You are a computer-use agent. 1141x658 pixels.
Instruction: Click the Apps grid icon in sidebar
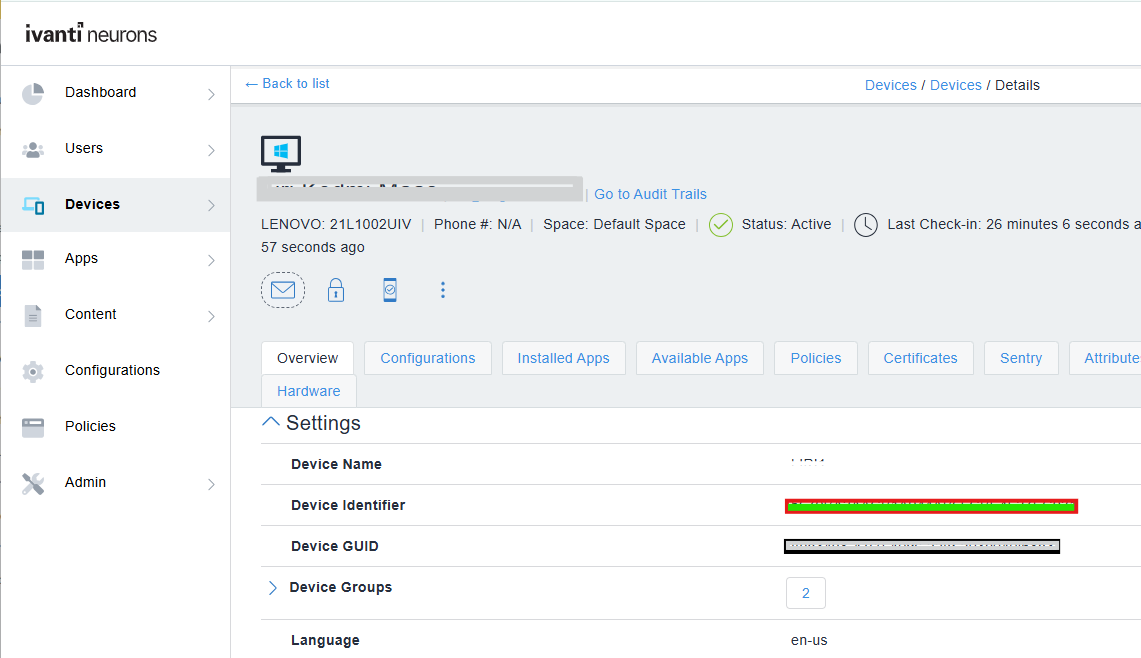coord(32,258)
